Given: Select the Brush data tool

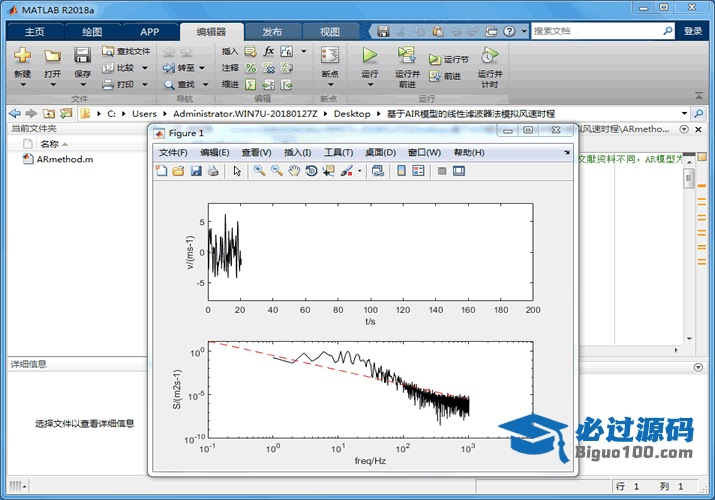Looking at the screenshot, I should click(x=347, y=171).
